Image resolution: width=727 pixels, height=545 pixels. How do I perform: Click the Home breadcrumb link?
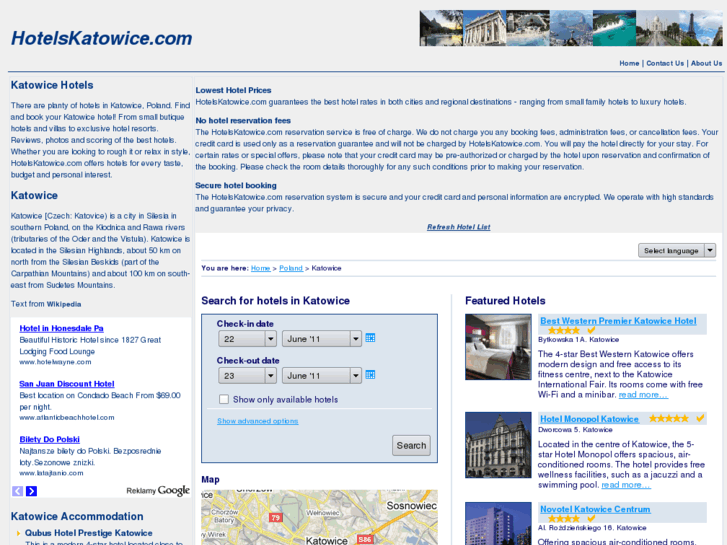[x=261, y=268]
